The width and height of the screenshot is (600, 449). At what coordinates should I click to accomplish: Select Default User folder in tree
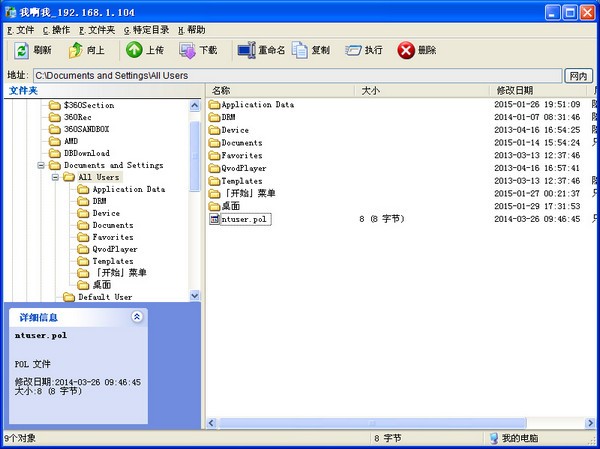[x=98, y=297]
